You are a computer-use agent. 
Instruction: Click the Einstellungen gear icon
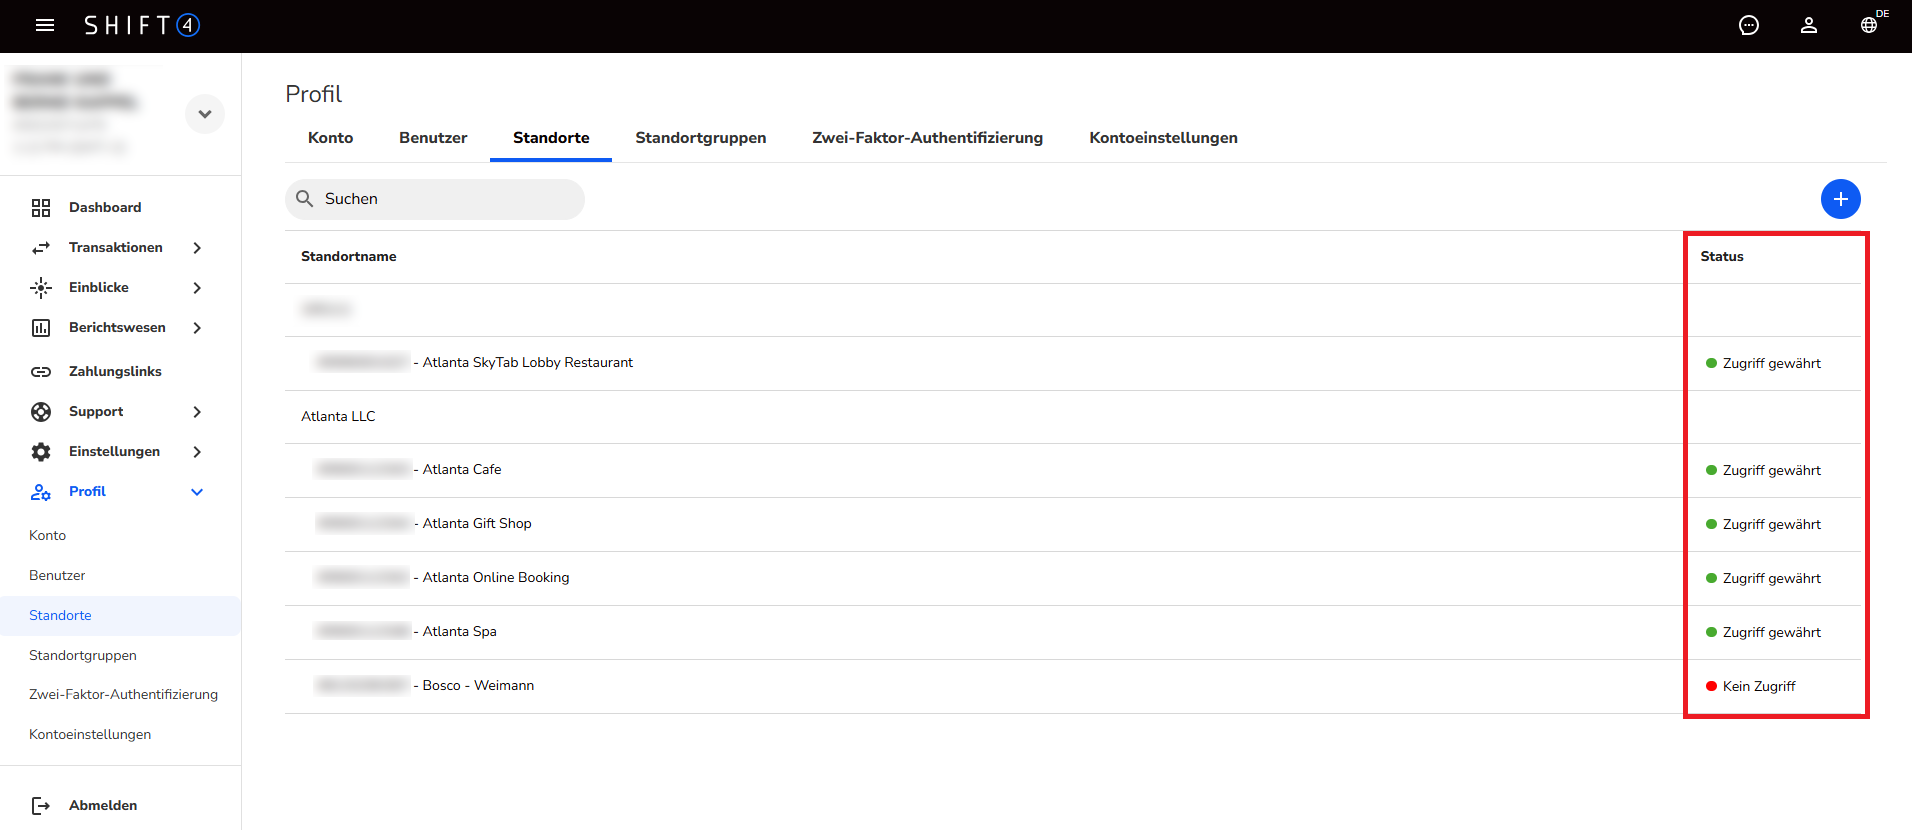click(41, 451)
